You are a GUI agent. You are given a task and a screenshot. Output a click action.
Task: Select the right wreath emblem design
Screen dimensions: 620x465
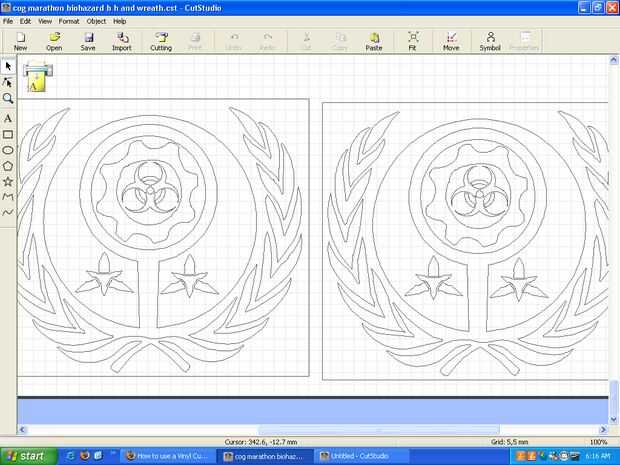click(x=467, y=242)
